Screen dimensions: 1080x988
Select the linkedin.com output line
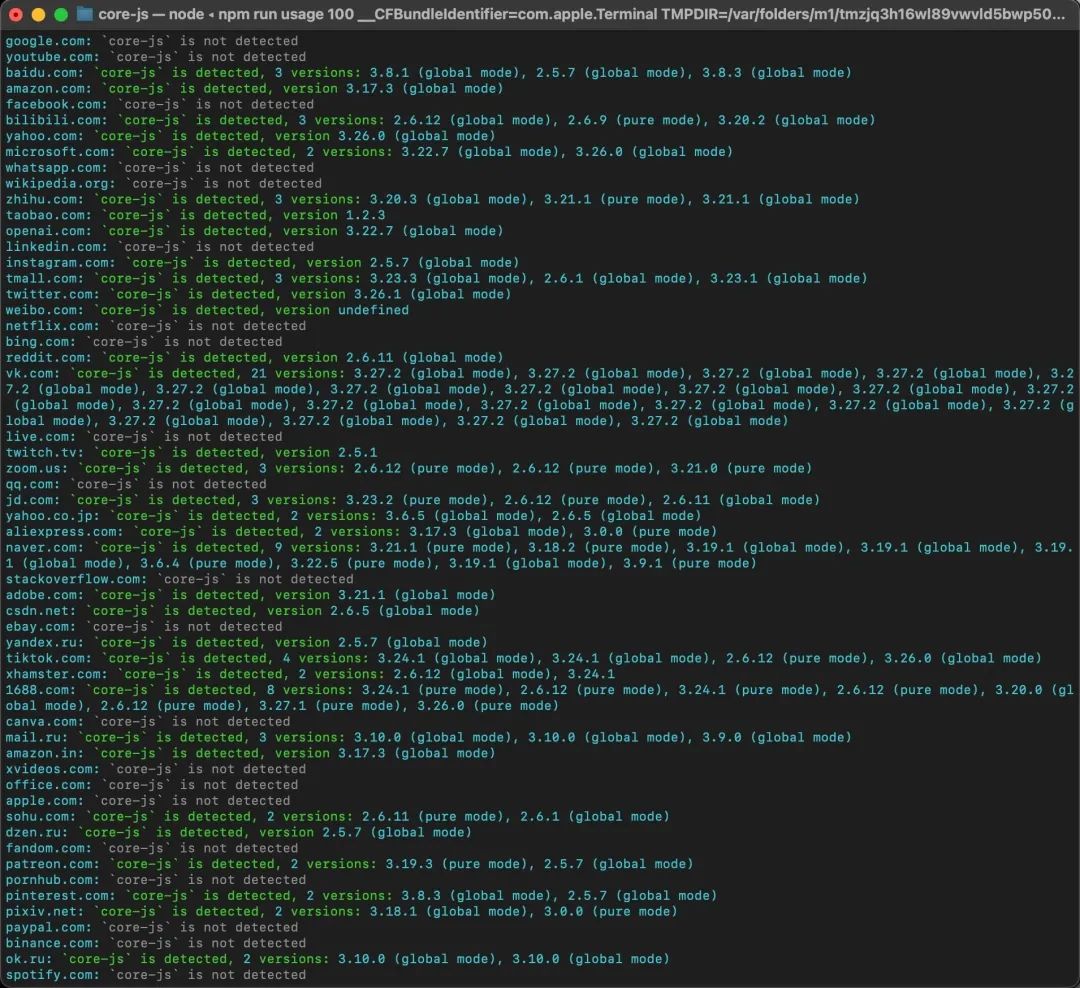[x=160, y=247]
